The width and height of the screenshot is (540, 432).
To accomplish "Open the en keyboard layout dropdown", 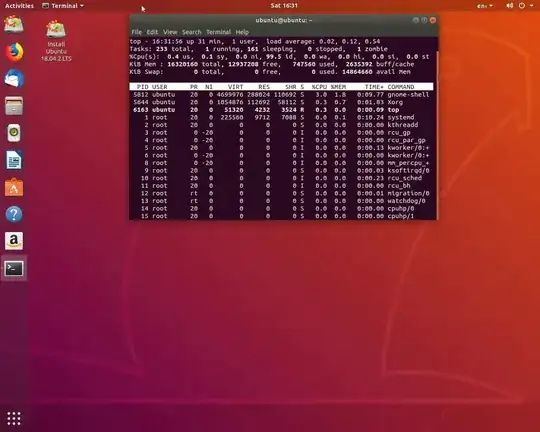I will point(485,6).
